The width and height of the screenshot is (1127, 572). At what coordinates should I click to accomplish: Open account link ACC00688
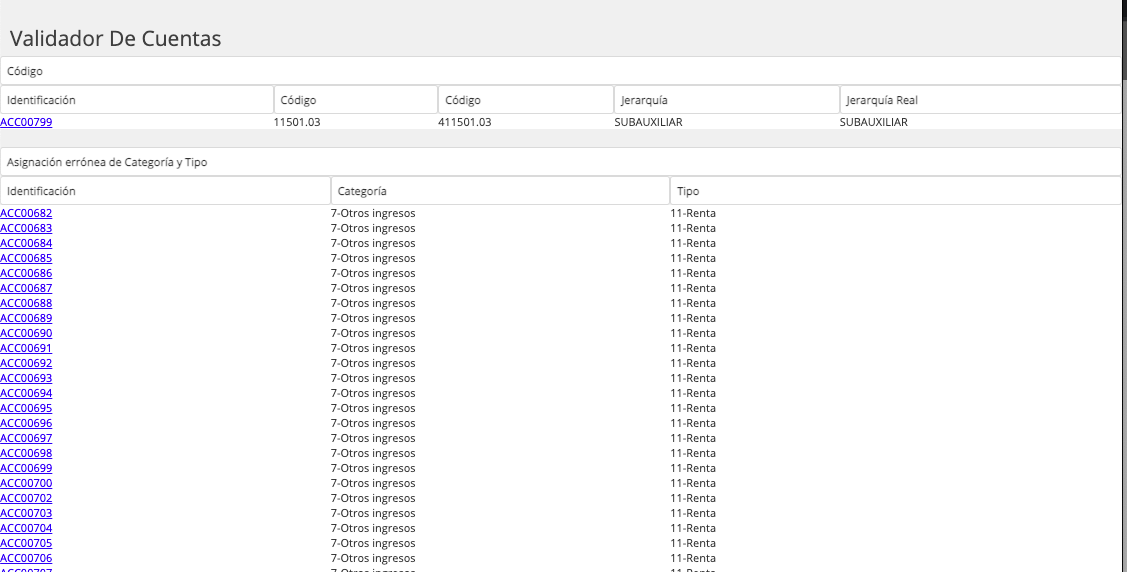pos(26,303)
